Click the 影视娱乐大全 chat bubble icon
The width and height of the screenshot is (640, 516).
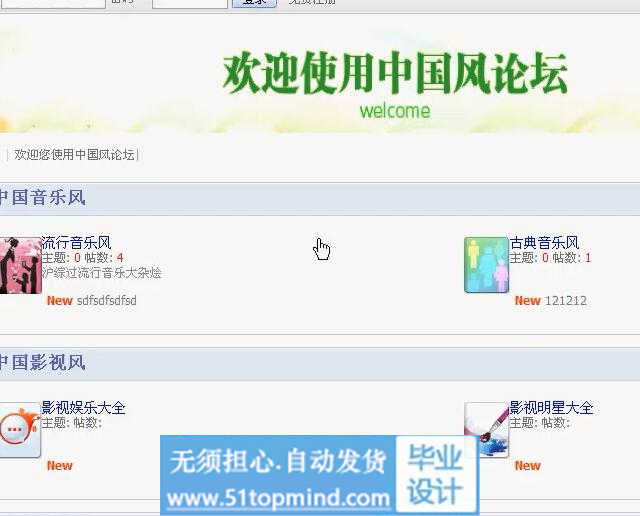[19, 429]
